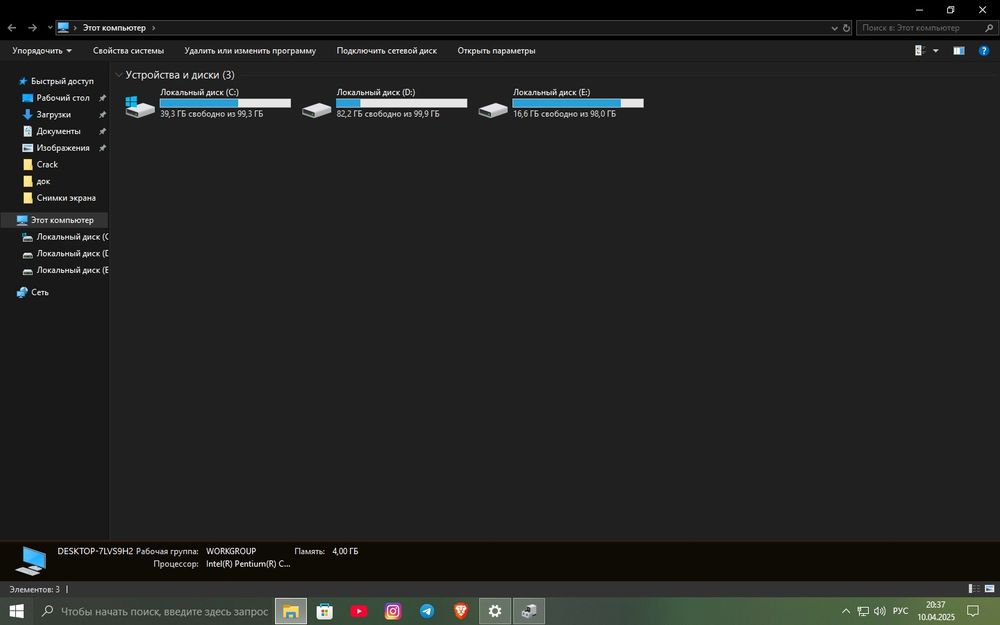This screenshot has width=1000, height=625.
Task: Collapse the Устройства и диски group
Action: (x=119, y=75)
